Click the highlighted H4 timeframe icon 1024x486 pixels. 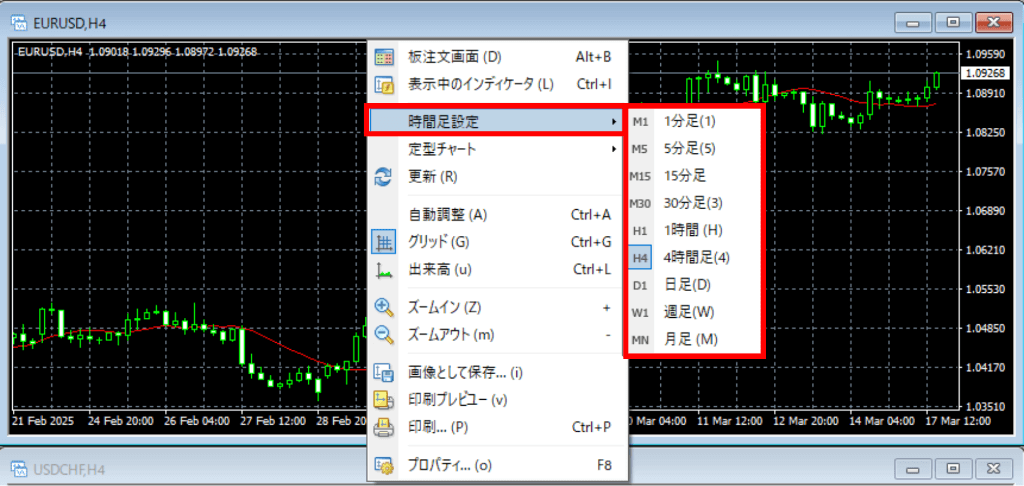tap(641, 257)
